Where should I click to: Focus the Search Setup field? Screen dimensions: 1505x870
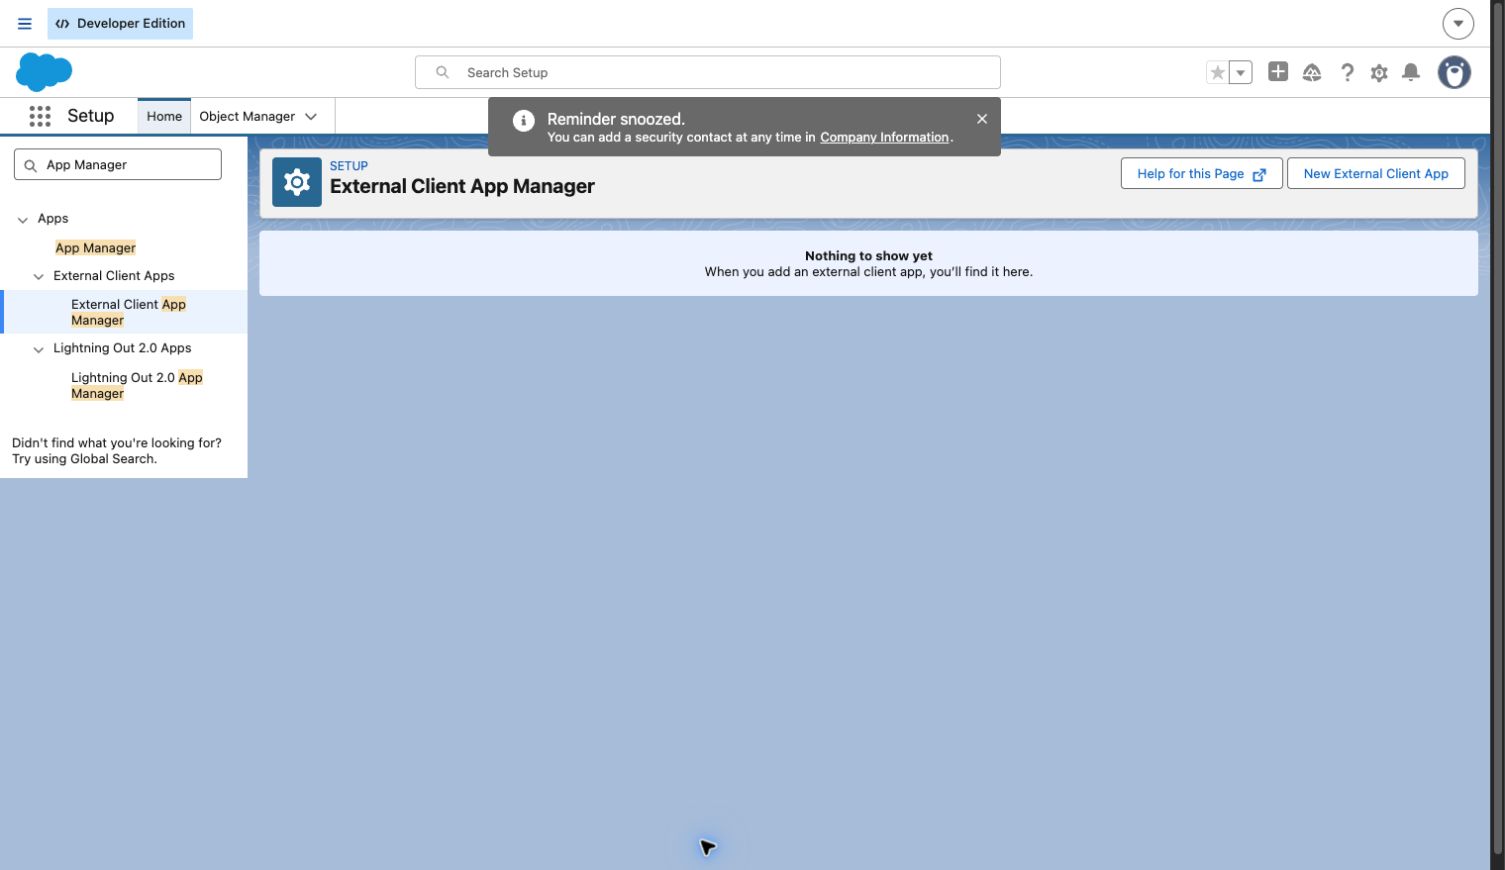coord(708,72)
